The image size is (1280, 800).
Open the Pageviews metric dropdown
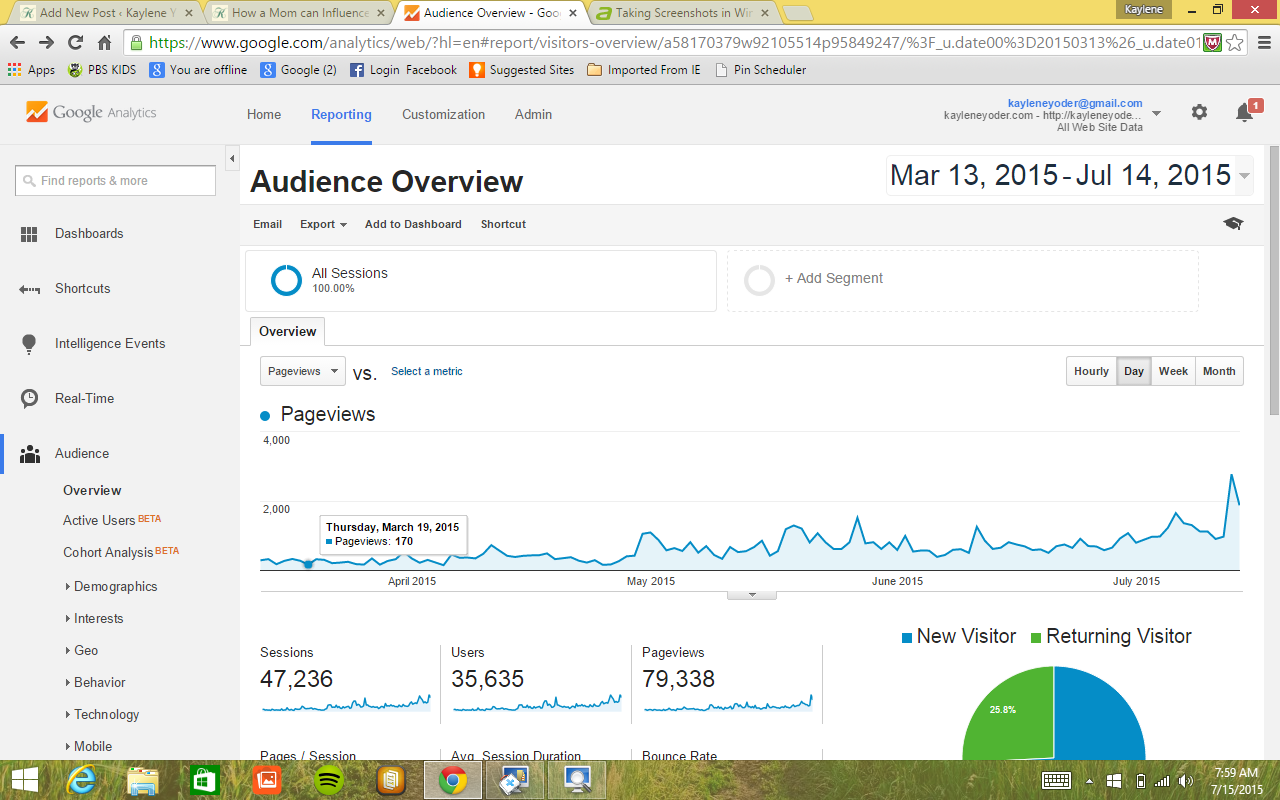tap(303, 371)
